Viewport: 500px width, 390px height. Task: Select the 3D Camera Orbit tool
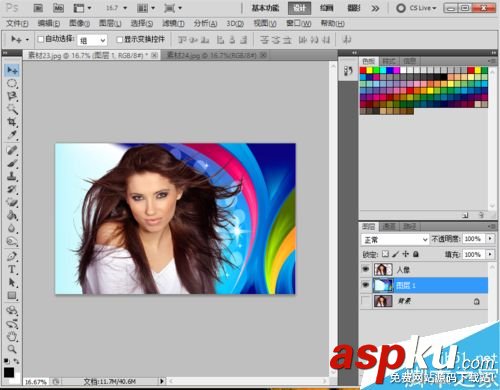click(x=12, y=324)
